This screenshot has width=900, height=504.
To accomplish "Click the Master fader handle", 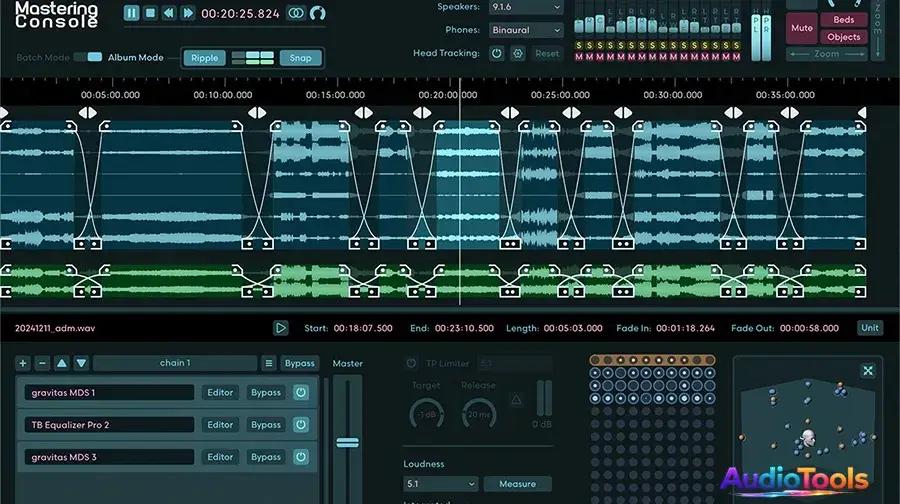I will 347,443.
